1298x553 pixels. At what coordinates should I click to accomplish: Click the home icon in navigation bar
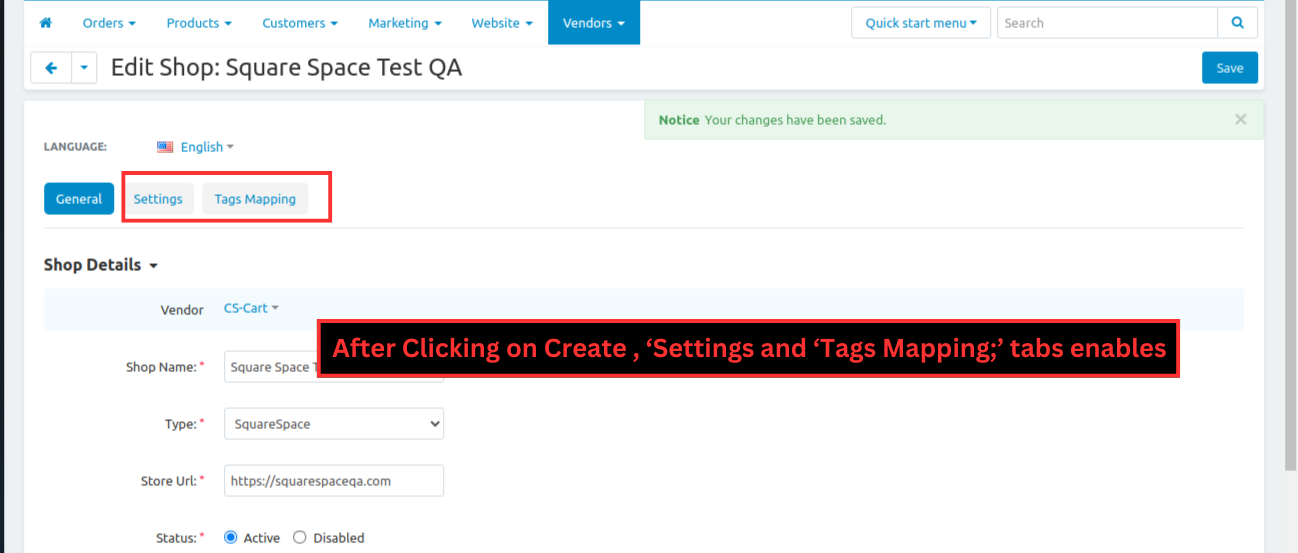(x=45, y=23)
